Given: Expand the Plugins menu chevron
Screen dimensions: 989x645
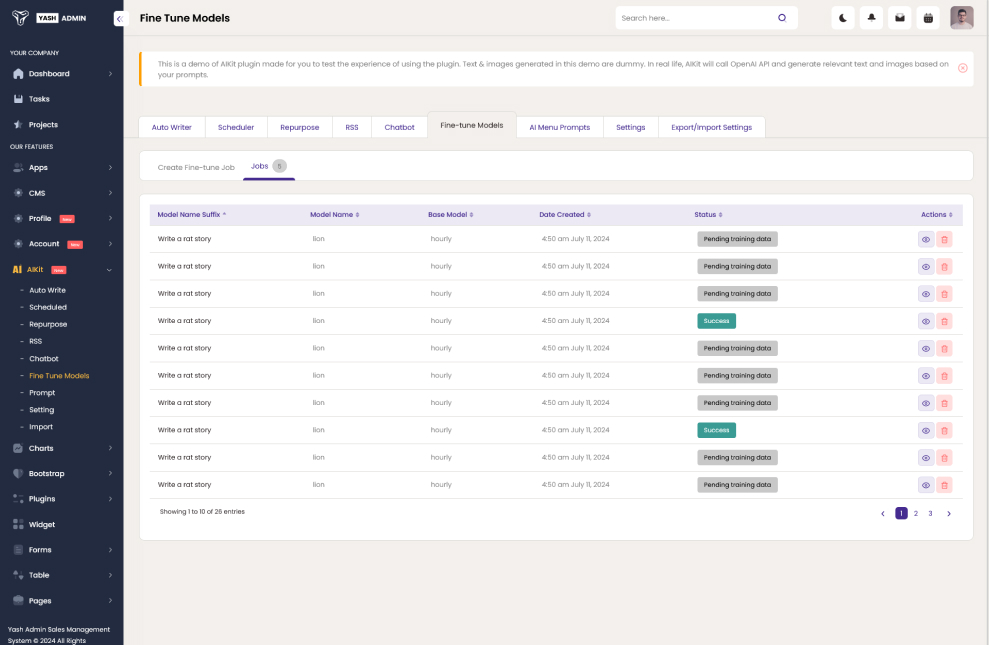Looking at the screenshot, I should [x=110, y=499].
